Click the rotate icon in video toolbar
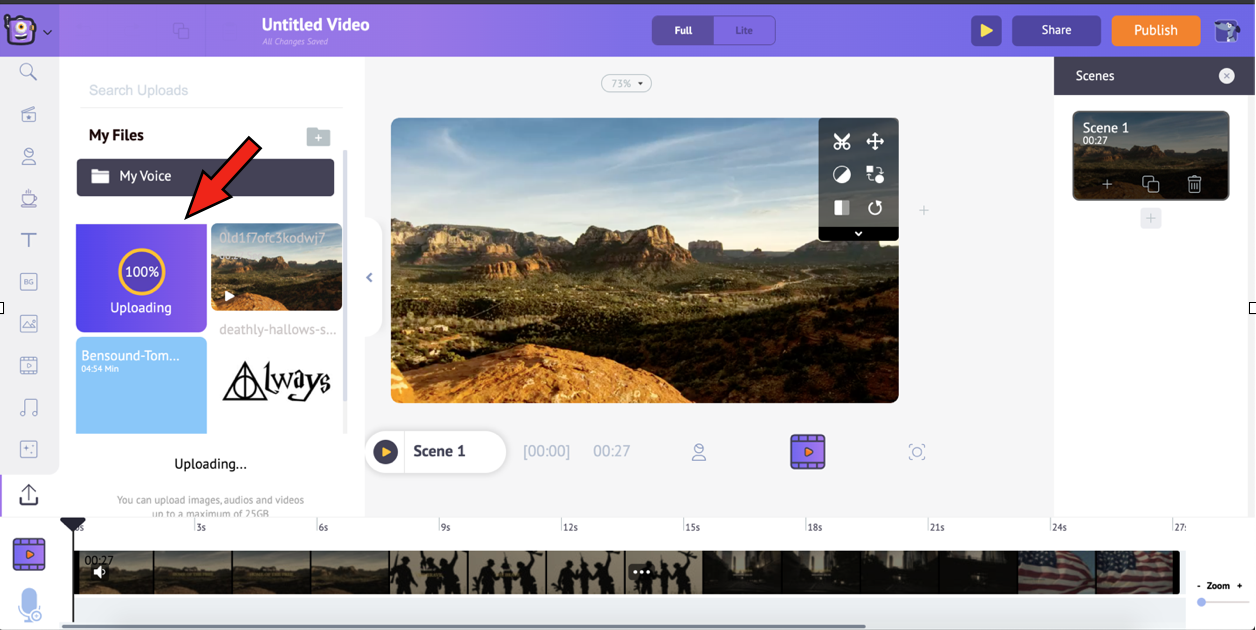The width and height of the screenshot is (1256, 630). point(875,208)
